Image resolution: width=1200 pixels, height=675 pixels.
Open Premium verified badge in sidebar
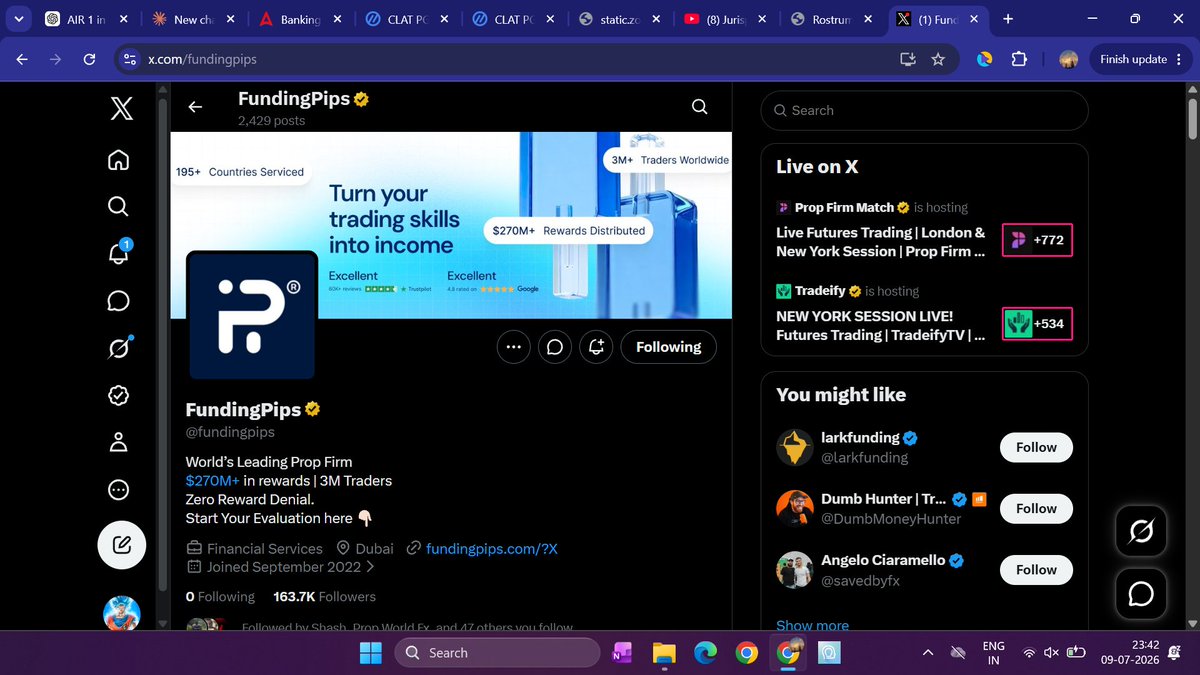click(118, 395)
